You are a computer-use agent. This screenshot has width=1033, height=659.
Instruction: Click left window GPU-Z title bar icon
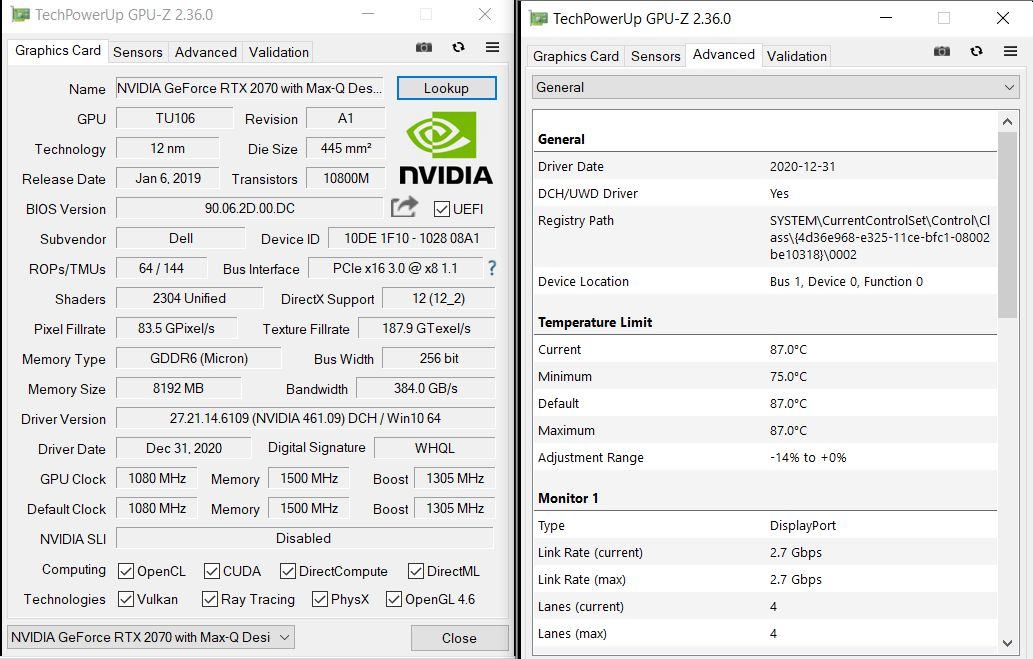(20, 14)
